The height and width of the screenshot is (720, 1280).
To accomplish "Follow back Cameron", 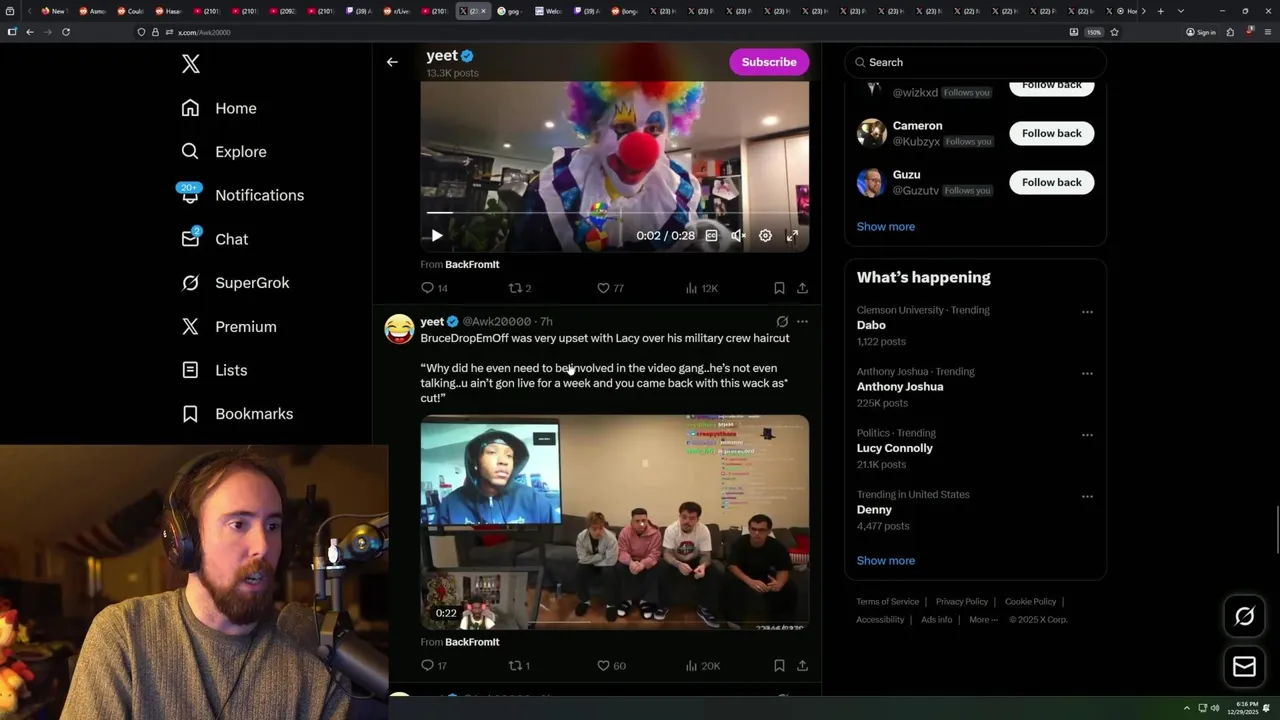I will click(x=1051, y=133).
